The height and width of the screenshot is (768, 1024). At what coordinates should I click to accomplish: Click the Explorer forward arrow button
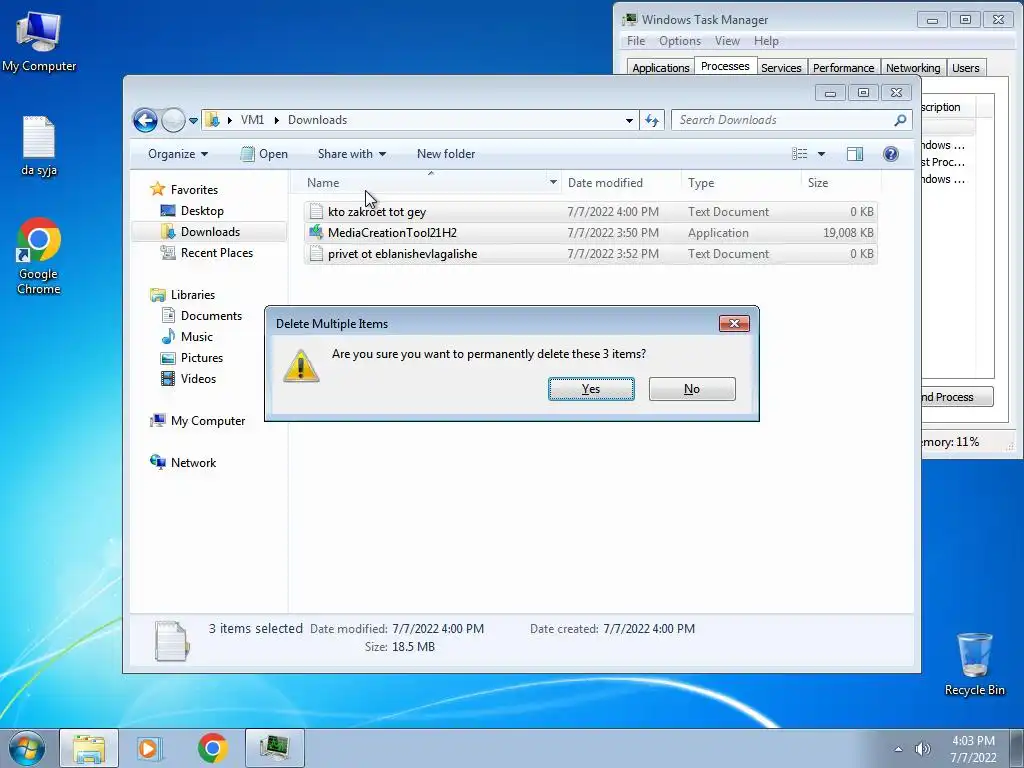173,120
